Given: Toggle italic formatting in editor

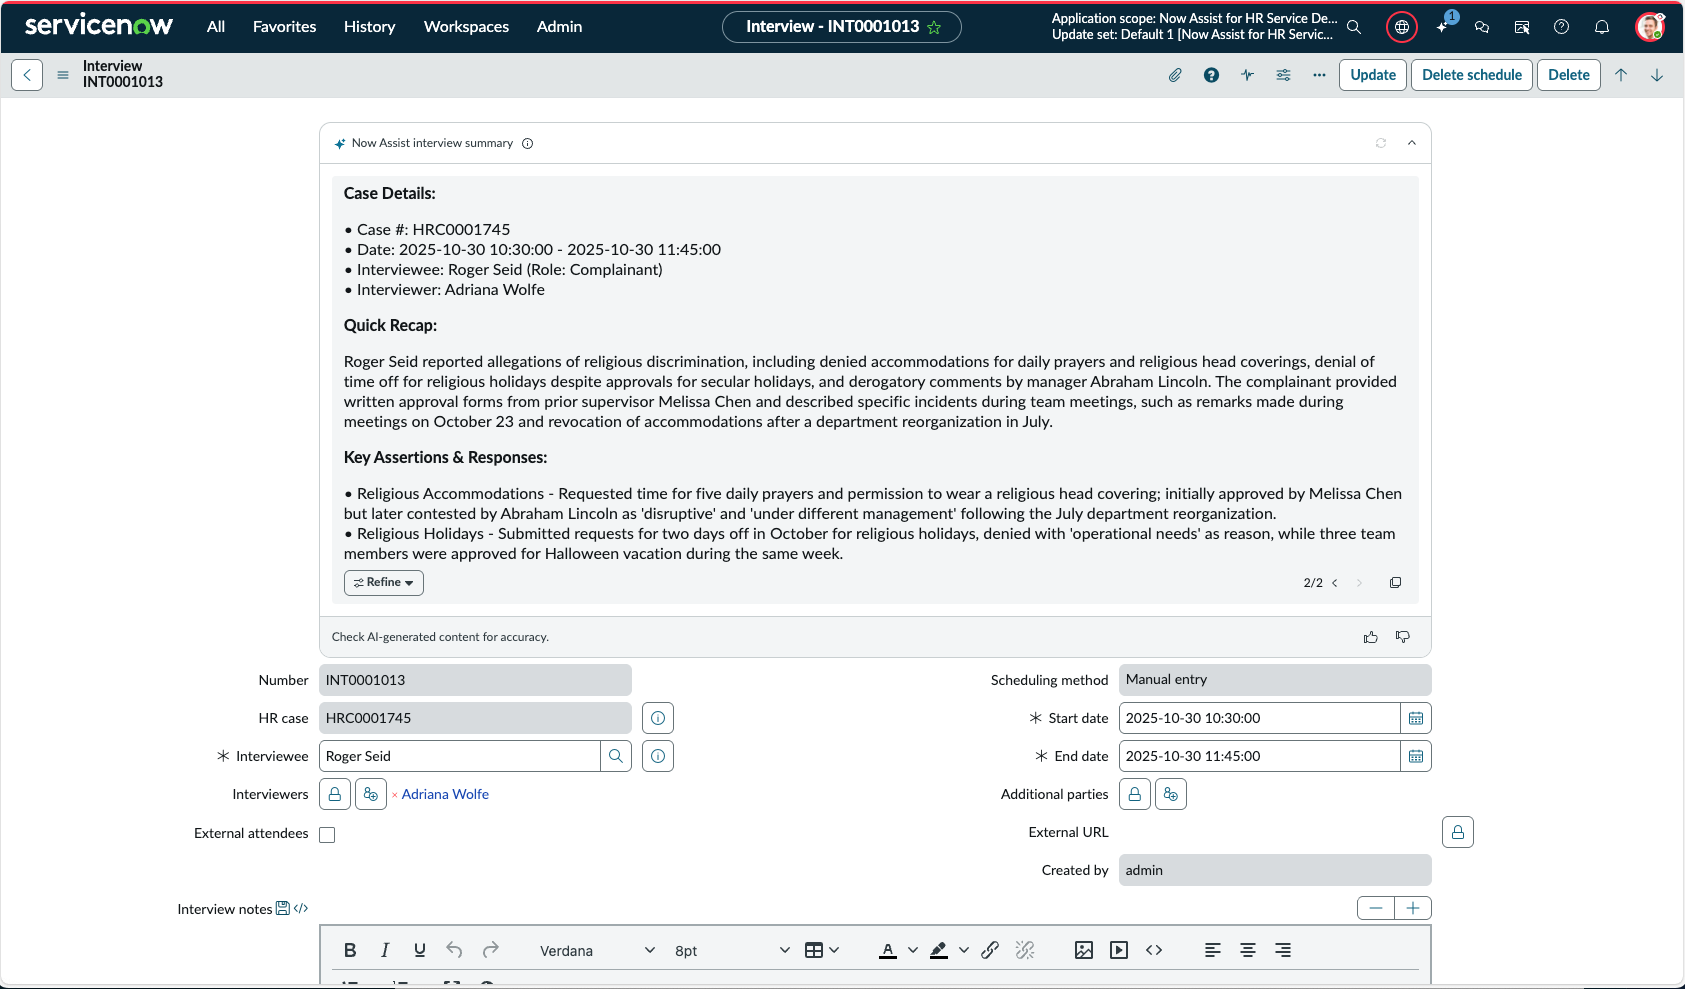Looking at the screenshot, I should [385, 950].
